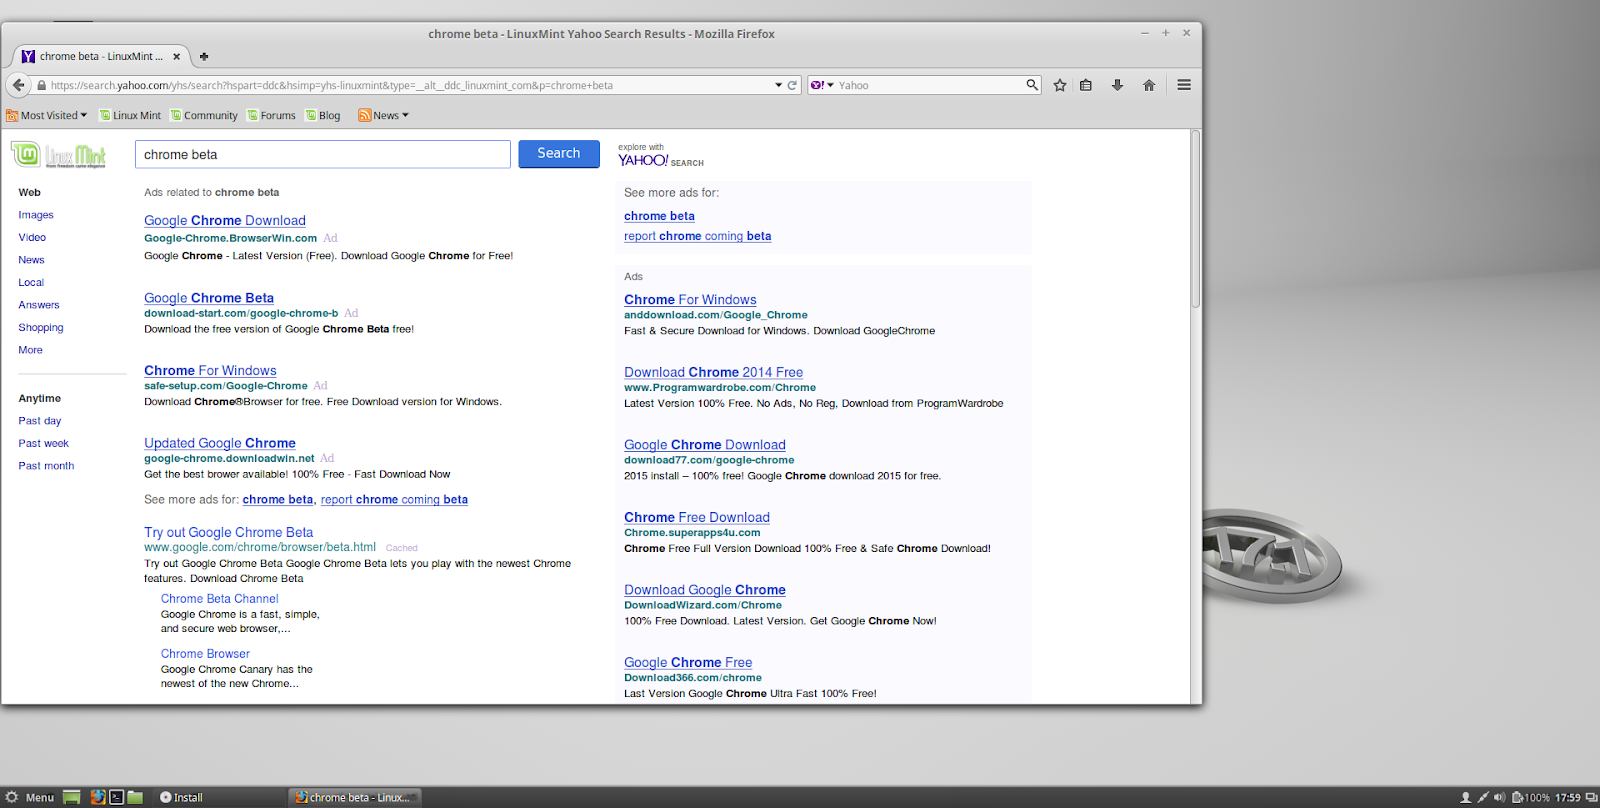Click the page vertical scrollbar thumb

tap(1196, 219)
